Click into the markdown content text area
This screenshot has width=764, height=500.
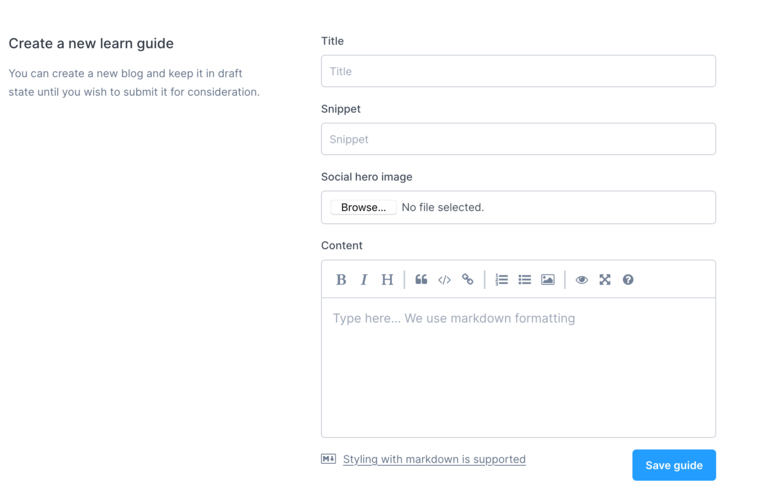[518, 367]
